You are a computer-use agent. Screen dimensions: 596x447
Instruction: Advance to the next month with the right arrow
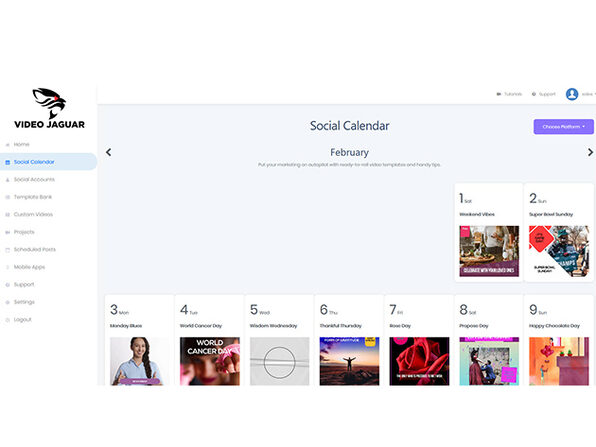pyautogui.click(x=590, y=152)
